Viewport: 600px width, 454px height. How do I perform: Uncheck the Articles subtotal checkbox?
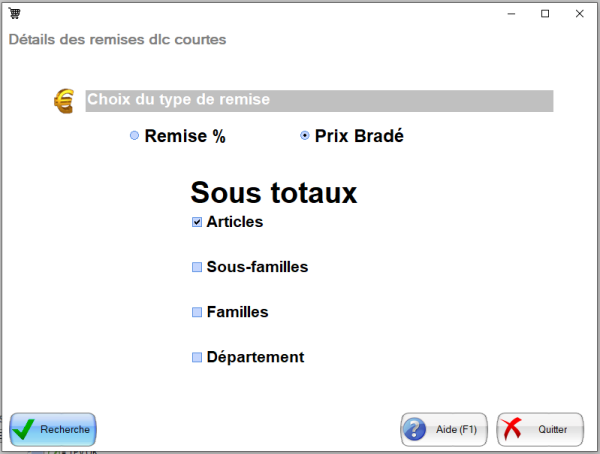coord(197,222)
